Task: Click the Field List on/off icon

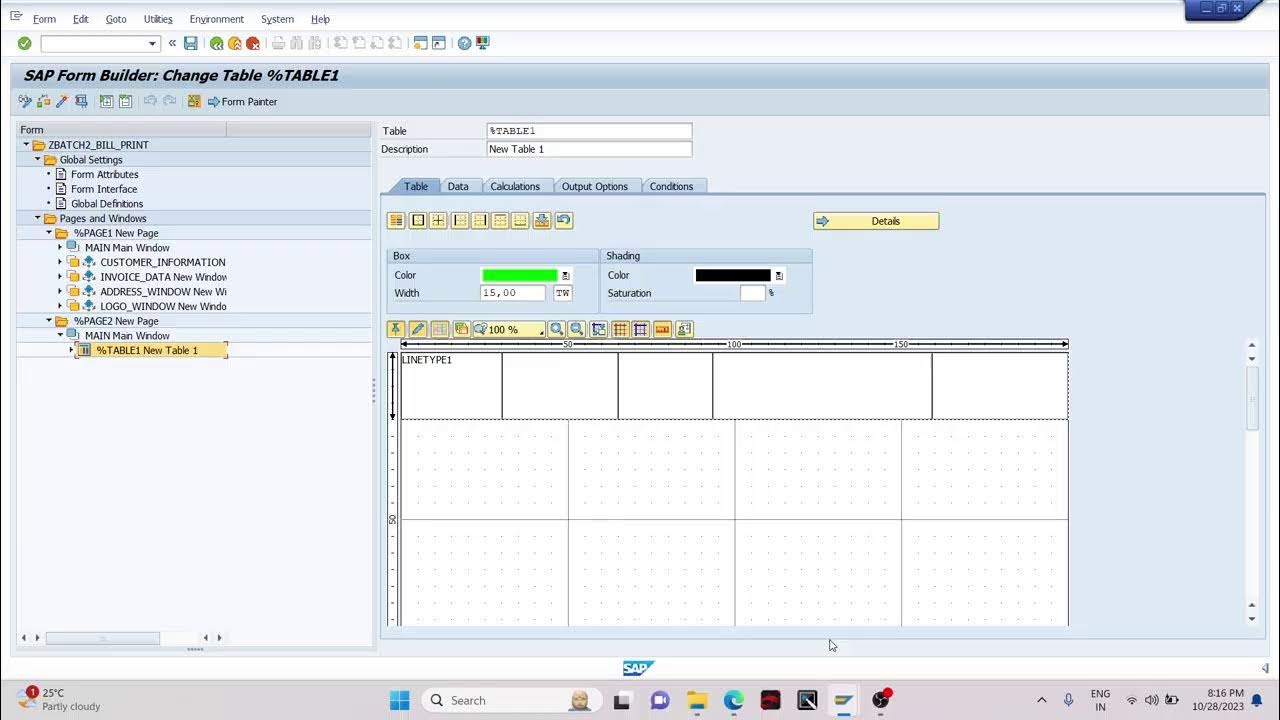Action: (194, 101)
